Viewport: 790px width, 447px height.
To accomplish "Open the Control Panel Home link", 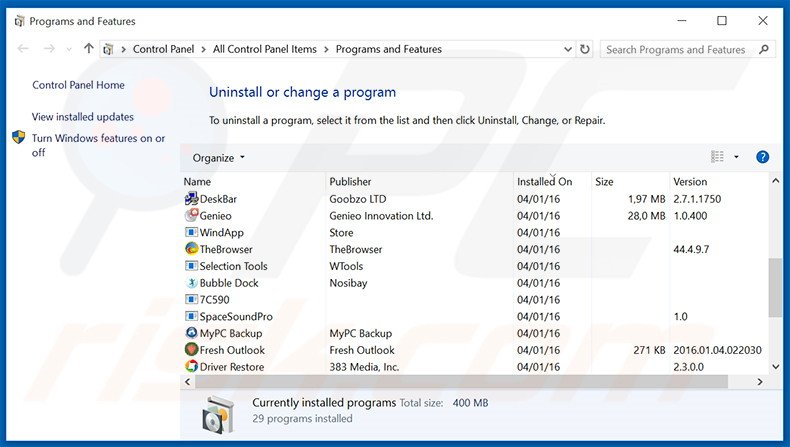I will coord(78,85).
